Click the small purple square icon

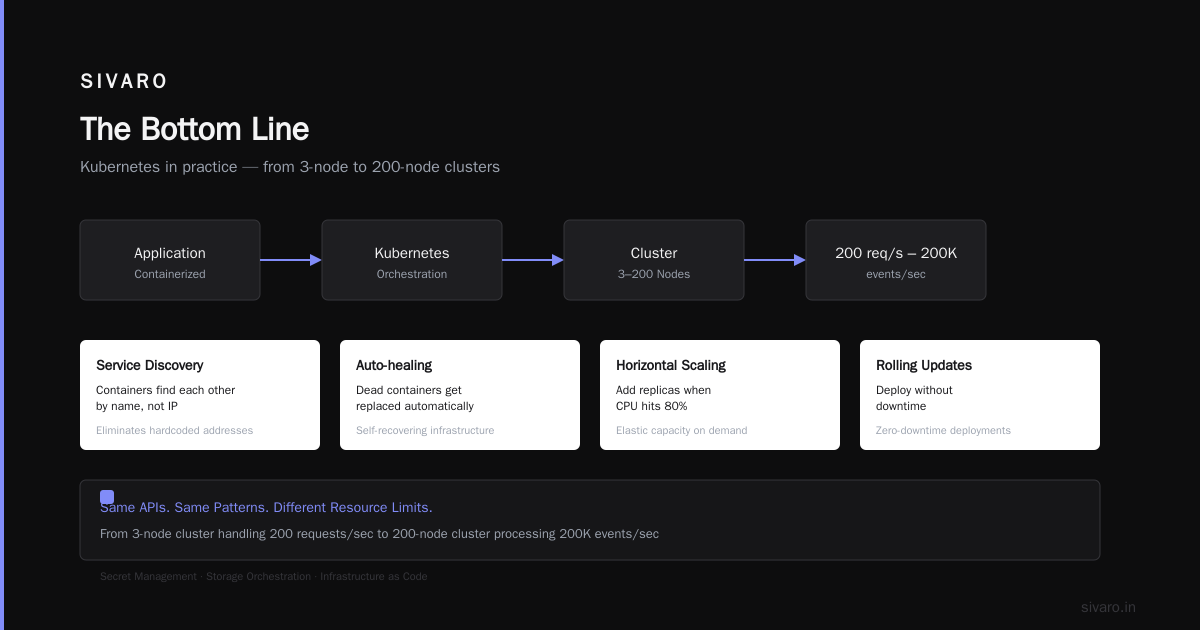point(107,497)
